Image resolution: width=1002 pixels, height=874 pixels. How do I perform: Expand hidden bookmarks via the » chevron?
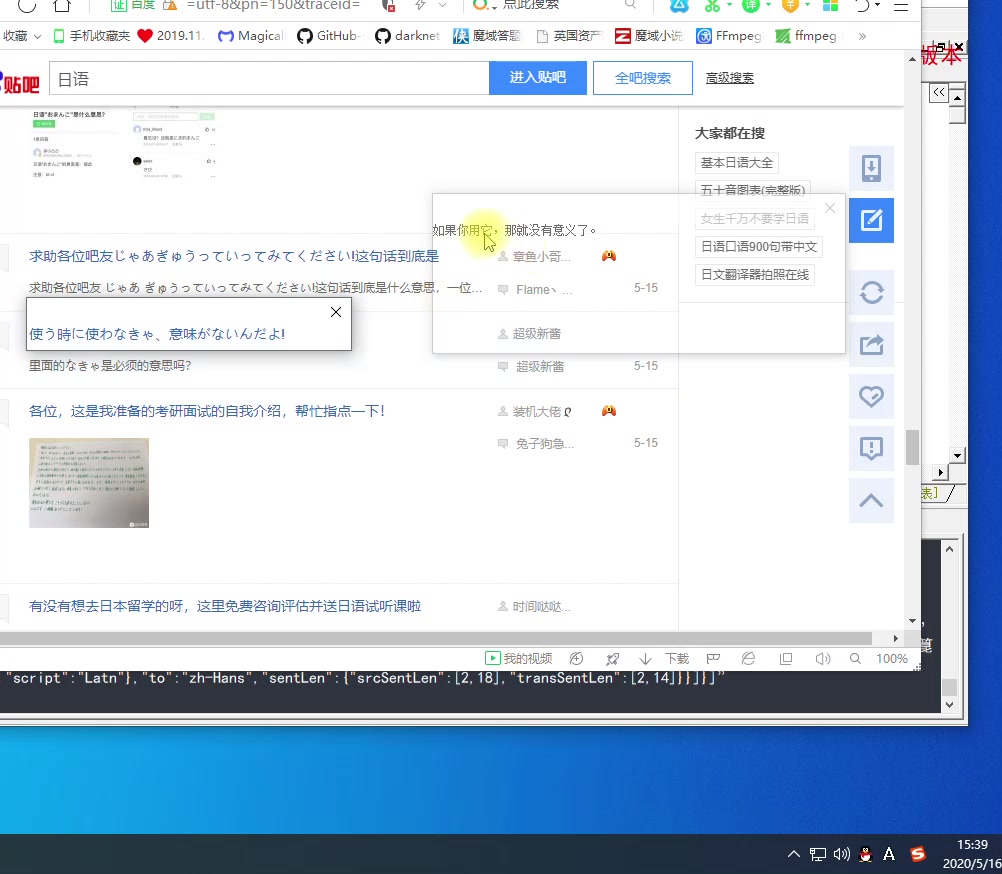tap(860, 35)
